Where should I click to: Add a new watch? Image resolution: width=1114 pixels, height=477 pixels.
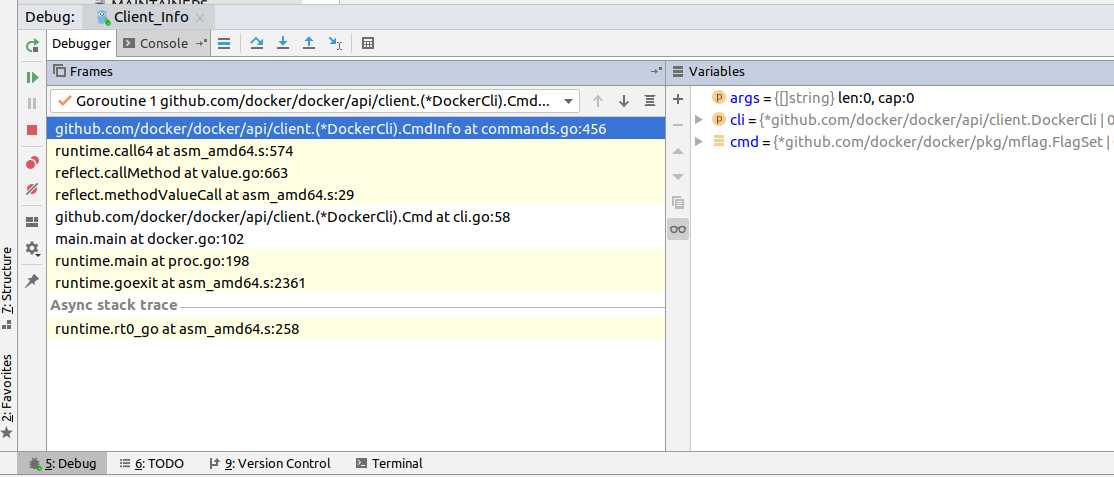678,100
